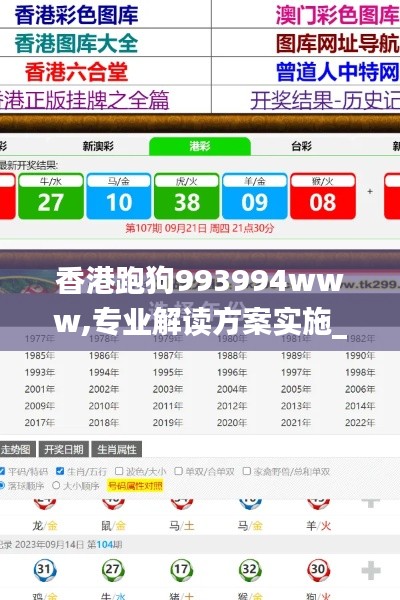Enable the 家禽野兽/总和单双 checkbox
This screenshot has width=400, height=600.
247,471
